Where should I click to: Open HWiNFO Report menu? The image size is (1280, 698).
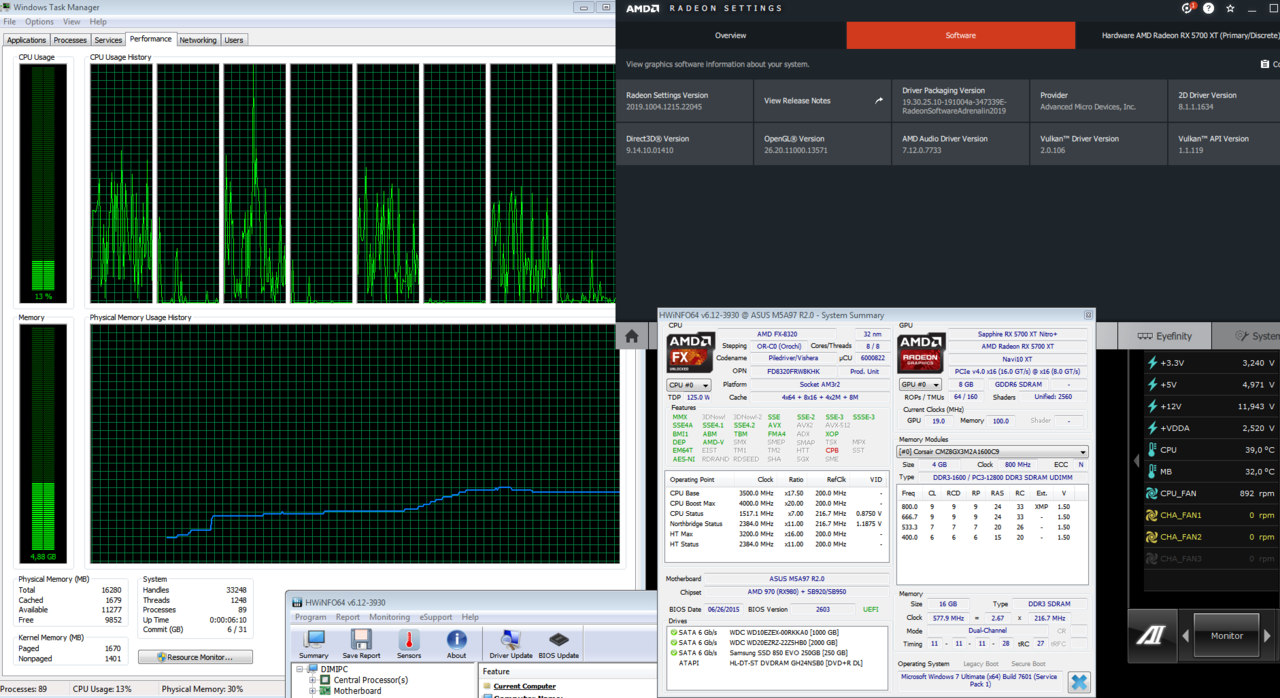pos(348,617)
